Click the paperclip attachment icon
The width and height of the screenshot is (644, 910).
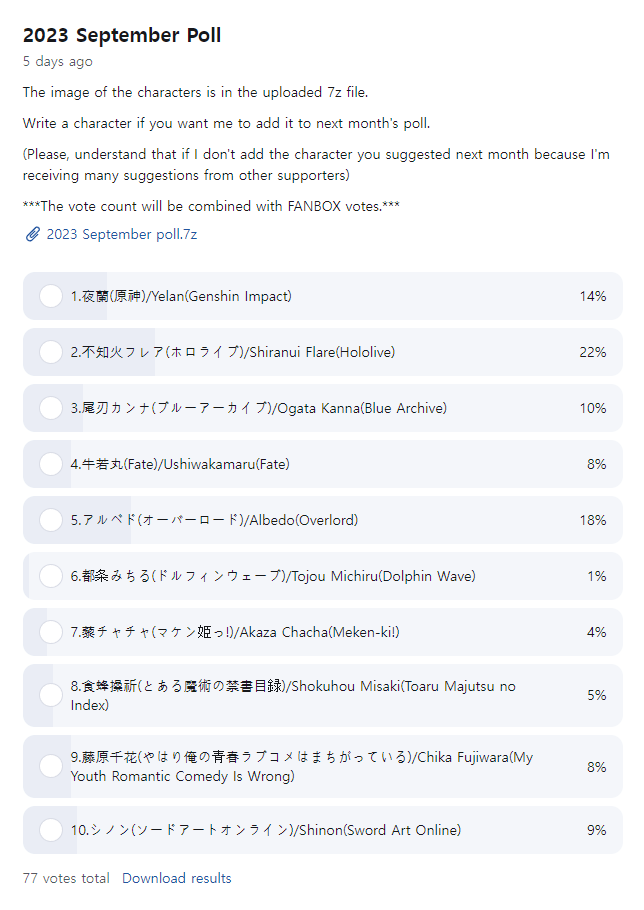pyautogui.click(x=33, y=234)
